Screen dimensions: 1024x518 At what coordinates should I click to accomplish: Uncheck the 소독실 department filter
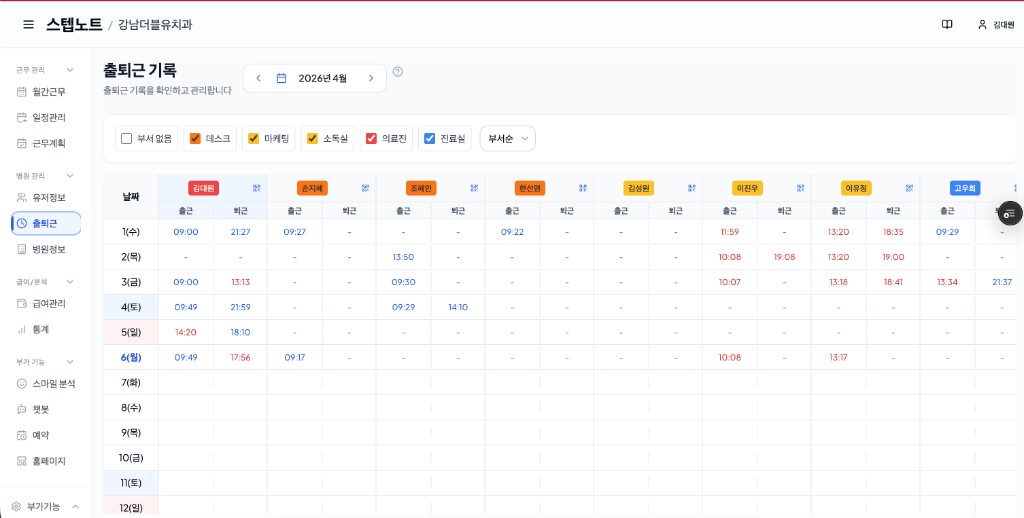point(312,138)
